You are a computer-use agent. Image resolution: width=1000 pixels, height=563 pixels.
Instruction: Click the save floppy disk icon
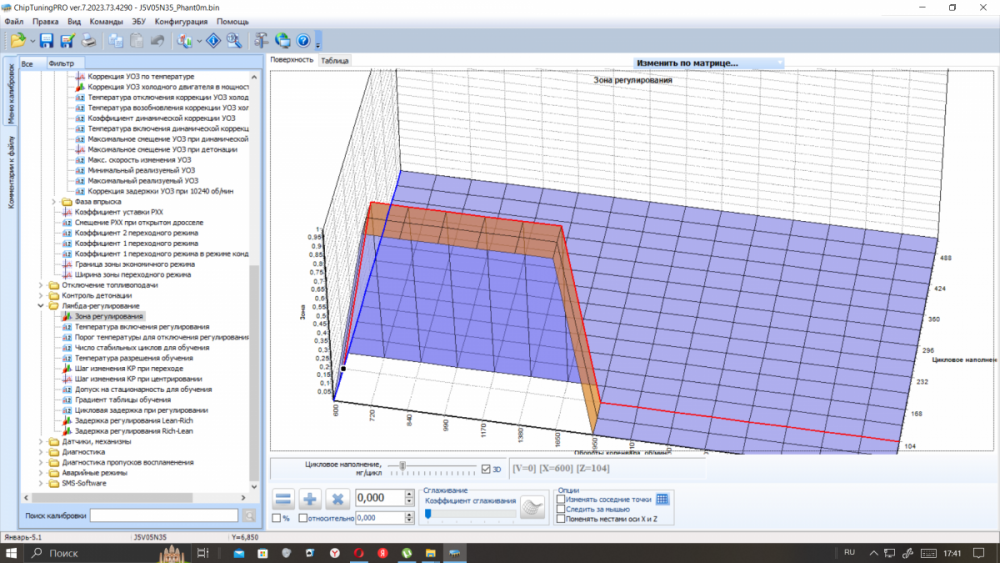click(x=46, y=41)
